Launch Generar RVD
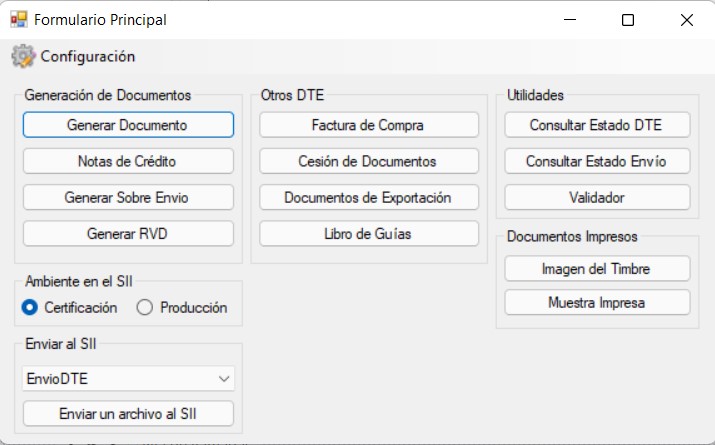The height and width of the screenshot is (445, 715). click(x=128, y=233)
